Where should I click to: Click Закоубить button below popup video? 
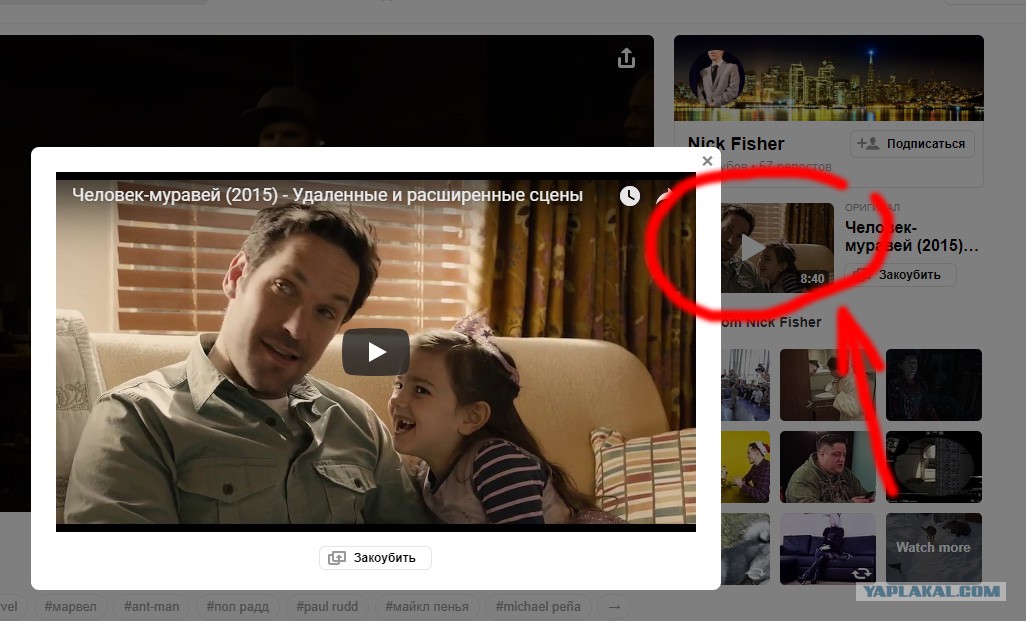[375, 558]
